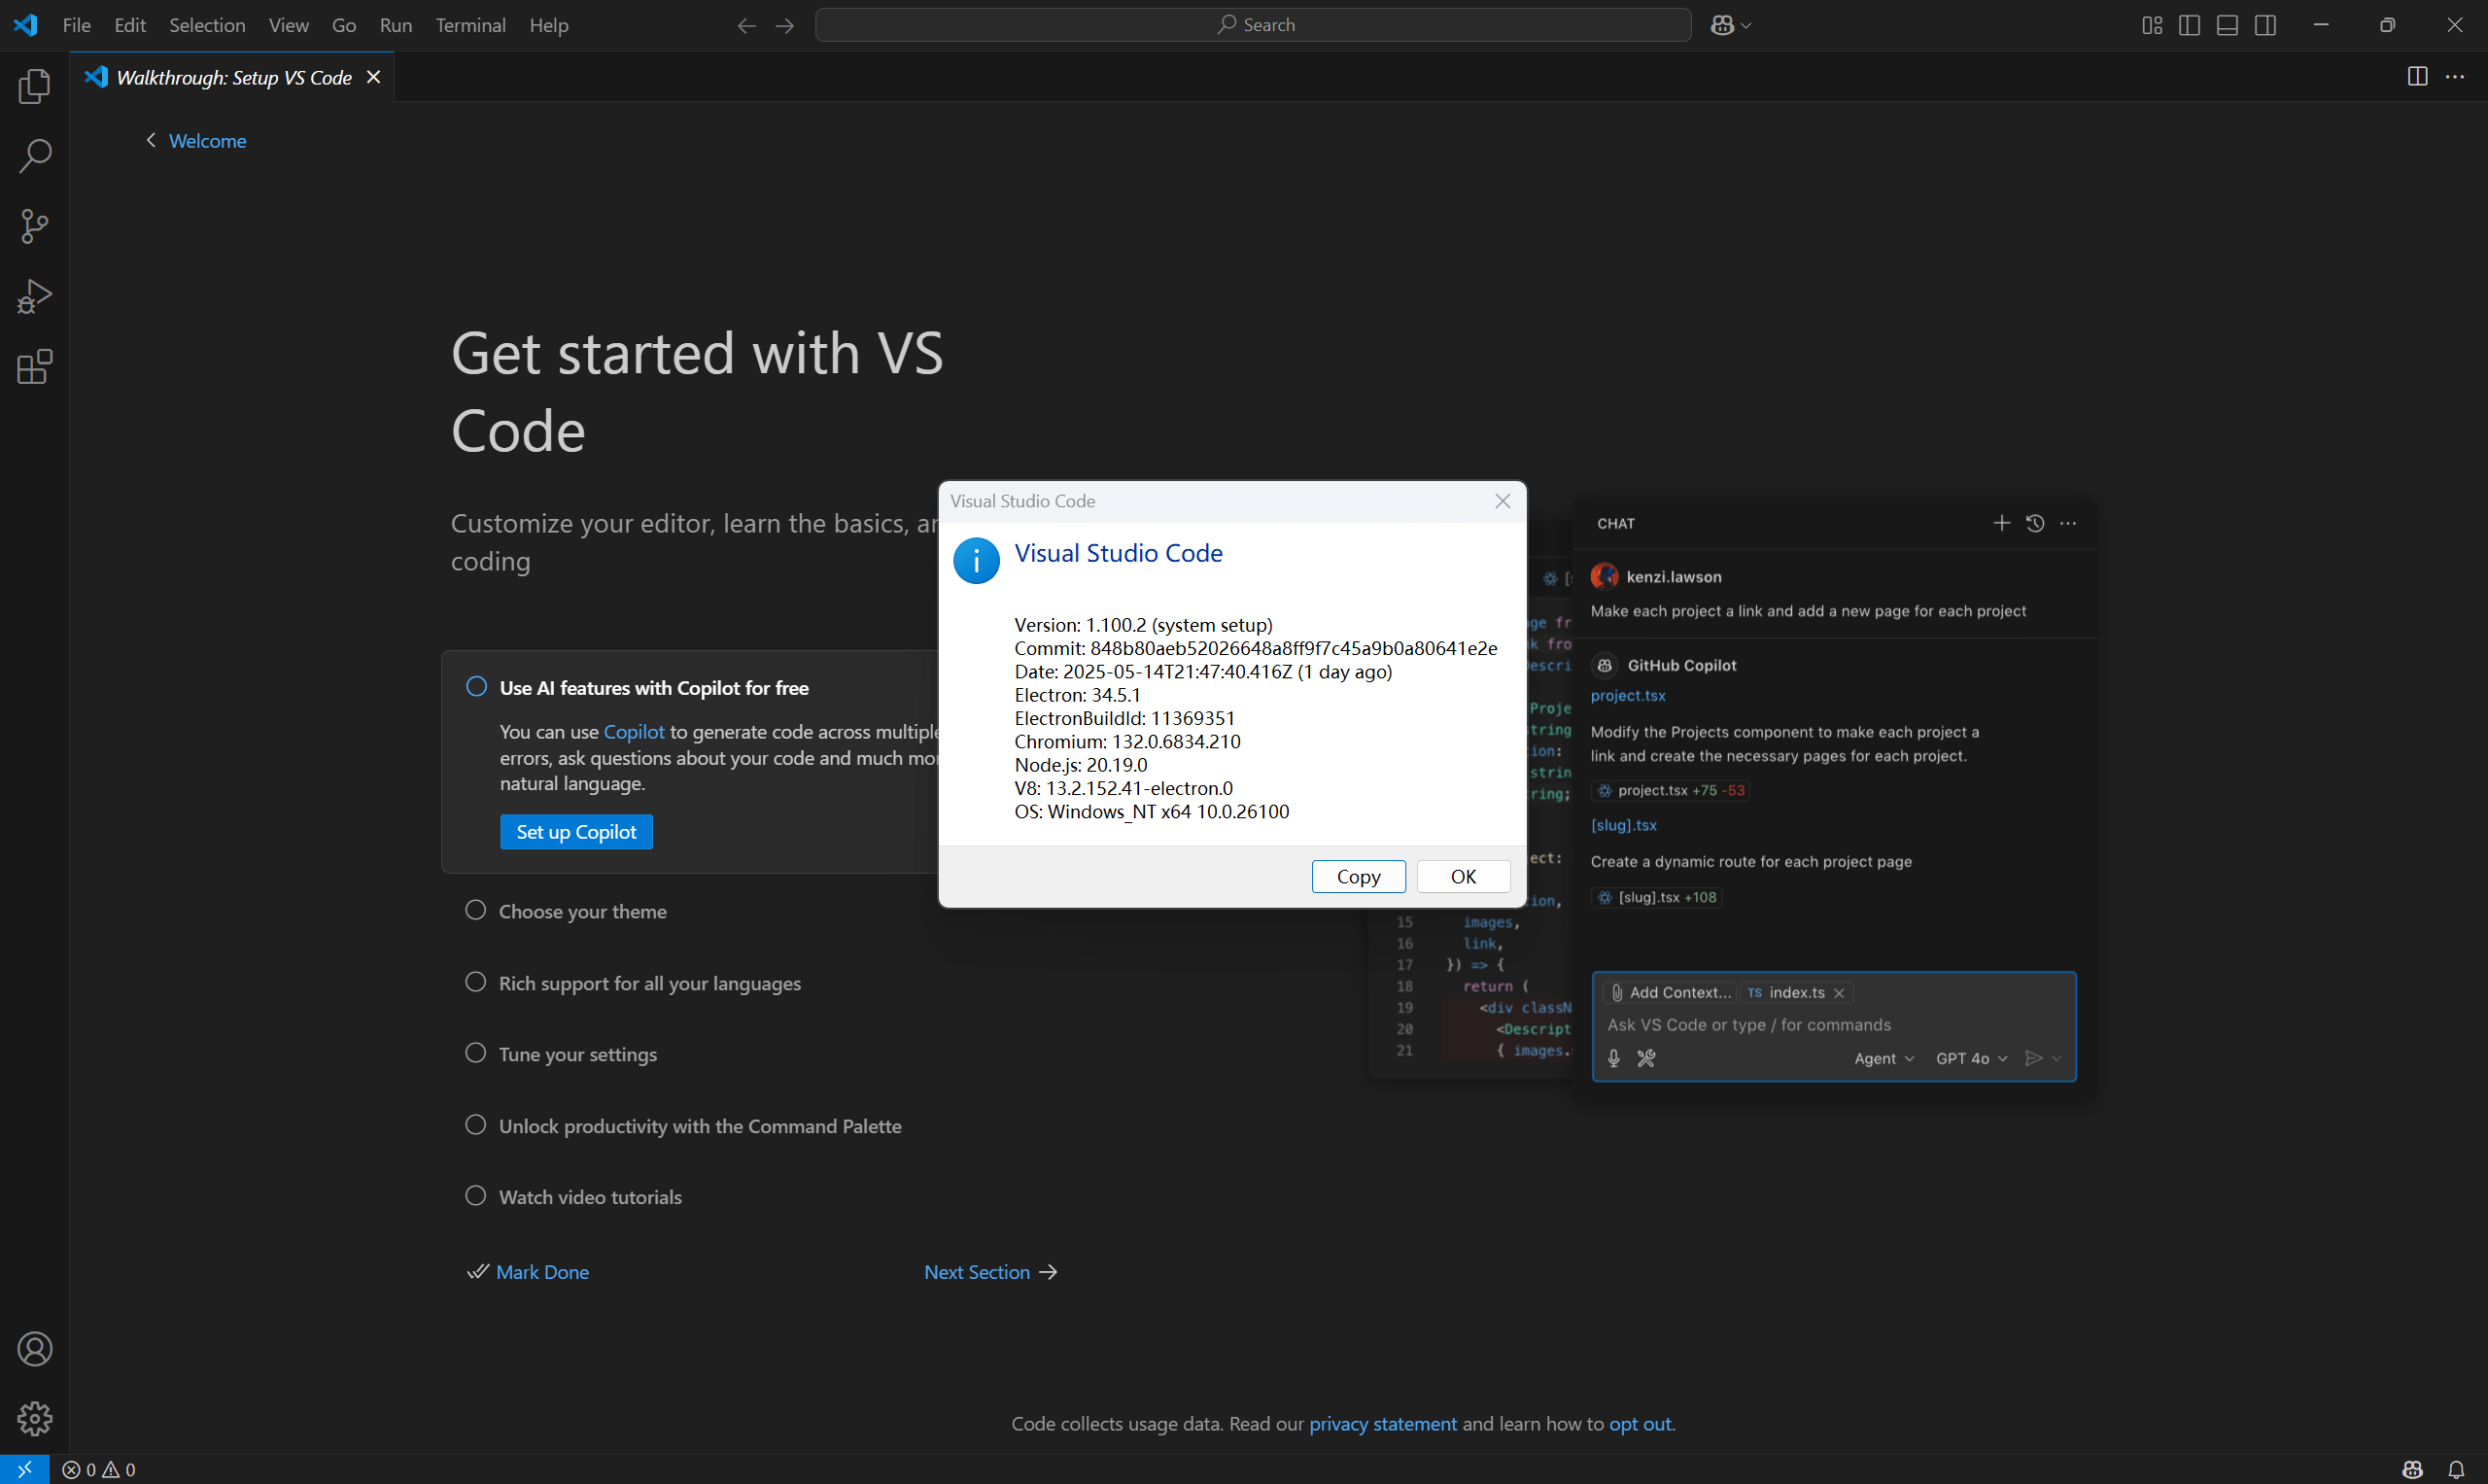Screen dimensions: 2488x1484
Task: Select the Tune your settings step radio
Action: tap(476, 1053)
